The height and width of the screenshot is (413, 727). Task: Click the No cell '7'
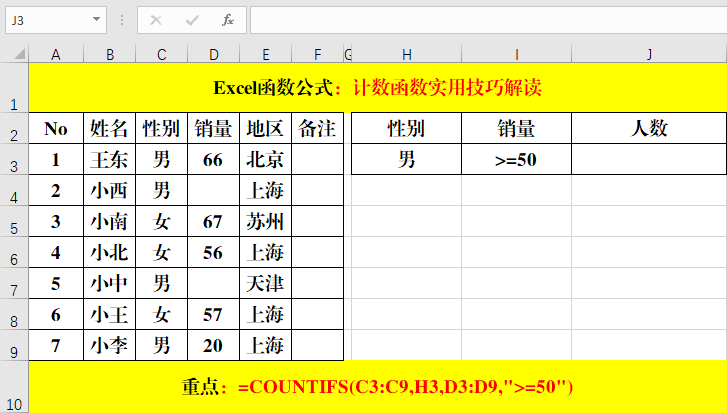coord(56,345)
